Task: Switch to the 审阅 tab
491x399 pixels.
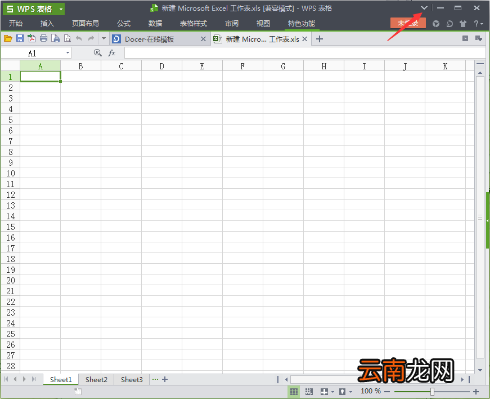Action: pyautogui.click(x=232, y=23)
